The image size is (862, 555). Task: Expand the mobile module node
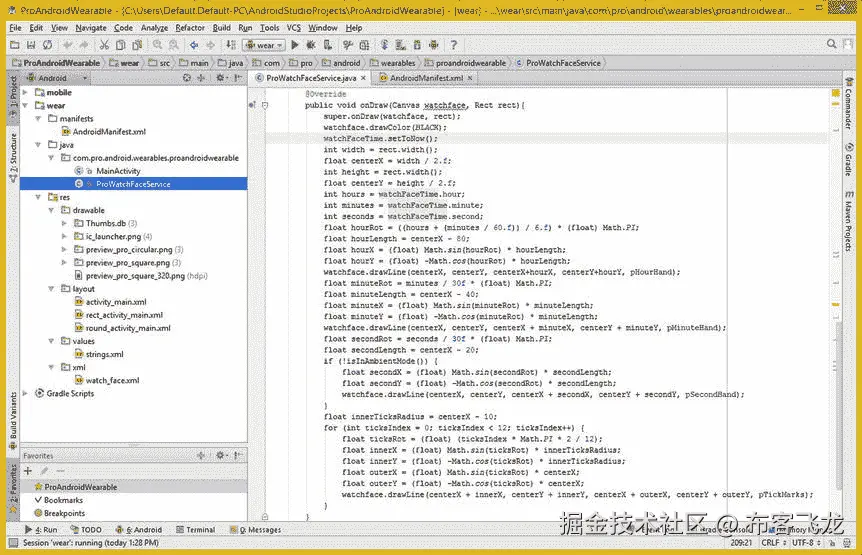tap(25, 92)
